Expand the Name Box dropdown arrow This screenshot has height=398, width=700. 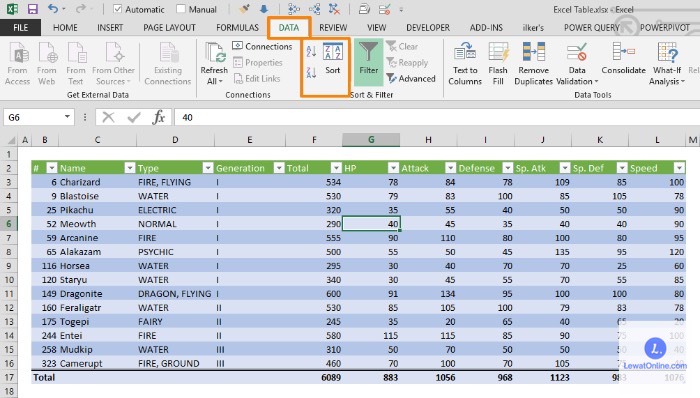click(x=67, y=117)
